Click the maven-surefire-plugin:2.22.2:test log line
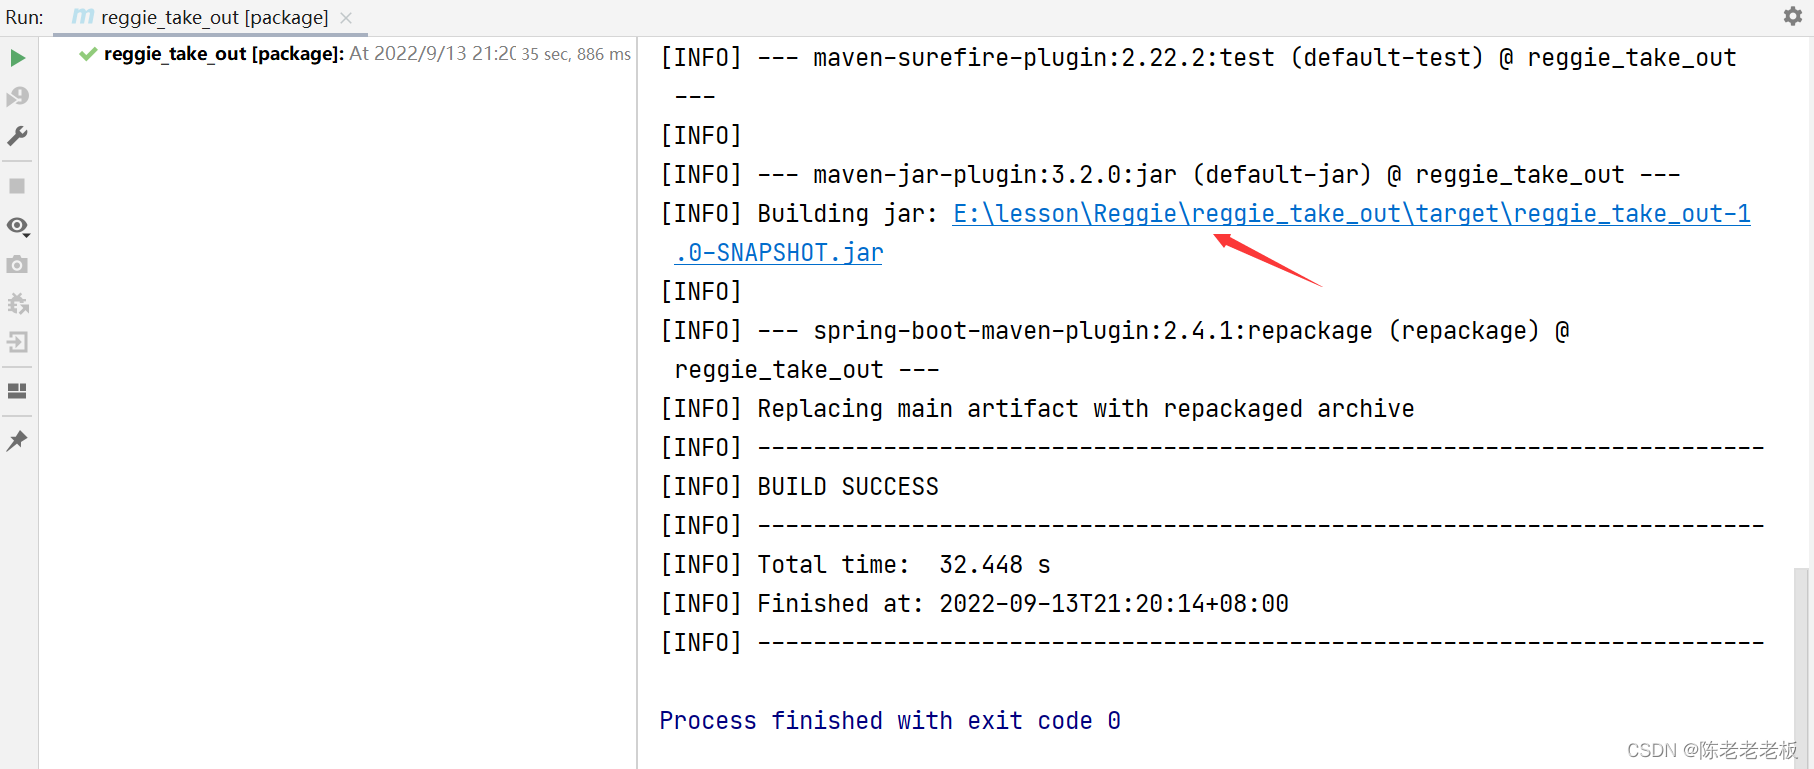The height and width of the screenshot is (769, 1814). 1198,58
